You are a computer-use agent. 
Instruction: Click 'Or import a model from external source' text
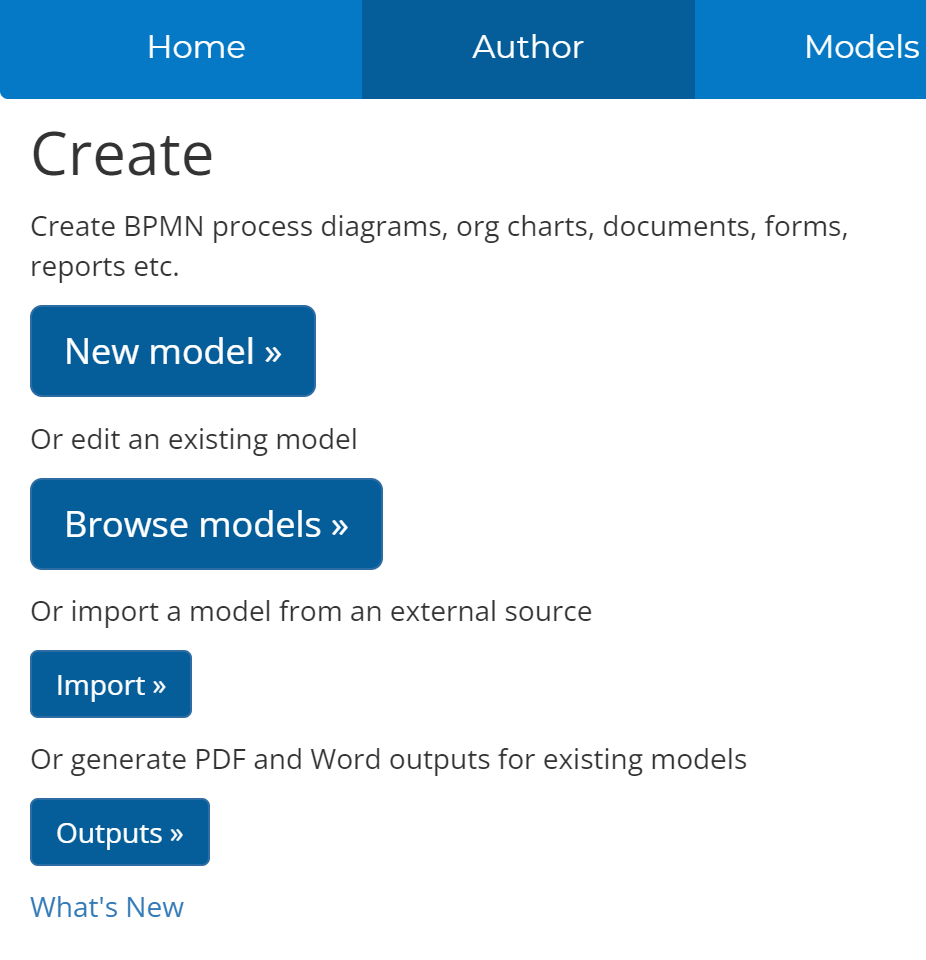(x=311, y=611)
